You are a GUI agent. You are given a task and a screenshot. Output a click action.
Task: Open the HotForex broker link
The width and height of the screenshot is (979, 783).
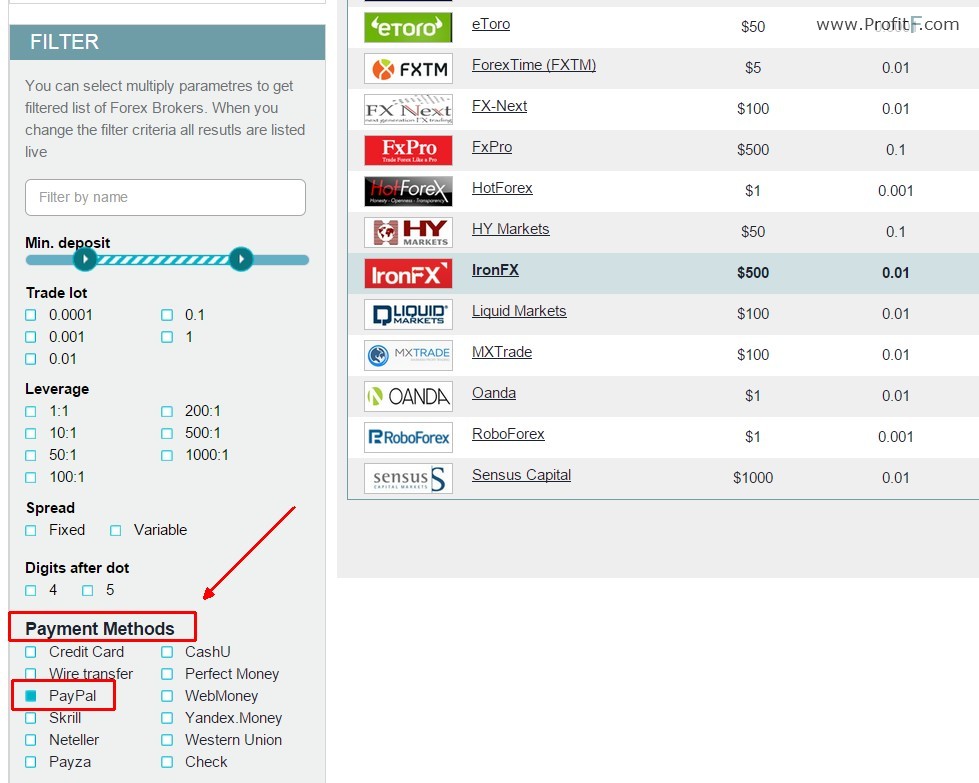[x=502, y=188]
